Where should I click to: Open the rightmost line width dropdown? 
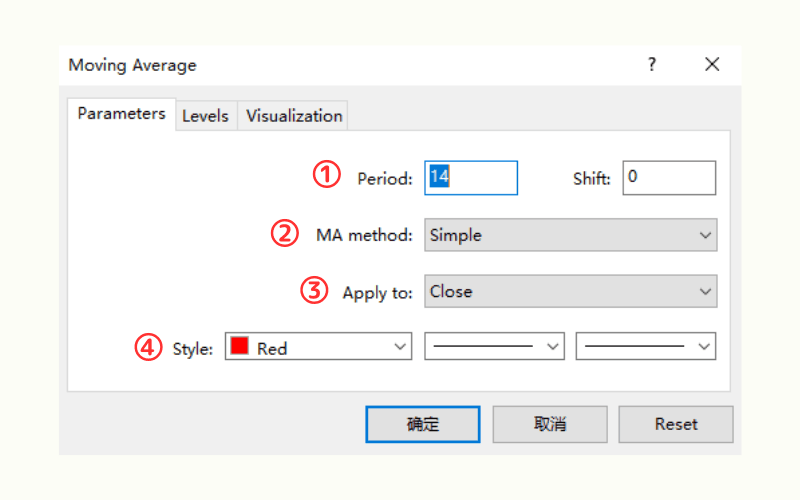click(646, 347)
